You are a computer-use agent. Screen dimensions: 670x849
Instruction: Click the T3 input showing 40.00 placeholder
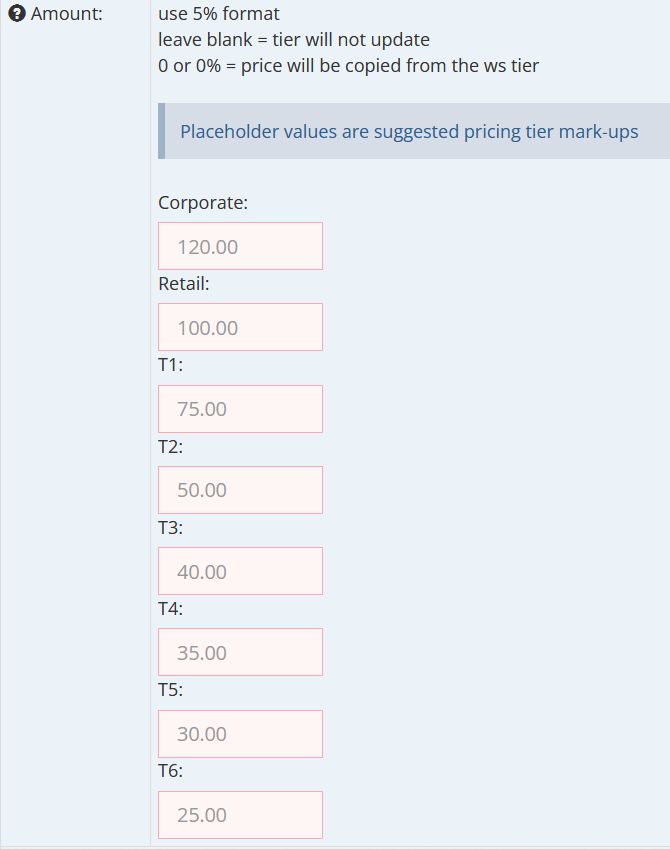point(240,571)
